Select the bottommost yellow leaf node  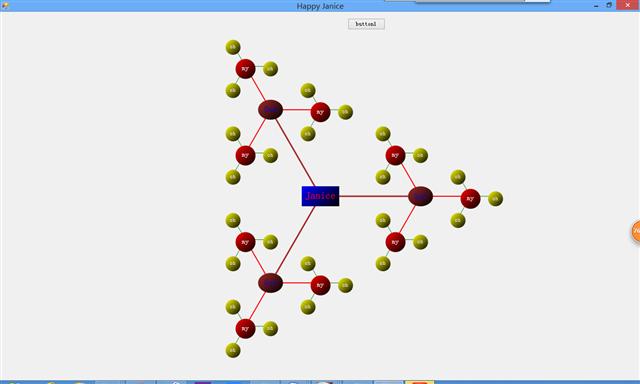(233, 350)
